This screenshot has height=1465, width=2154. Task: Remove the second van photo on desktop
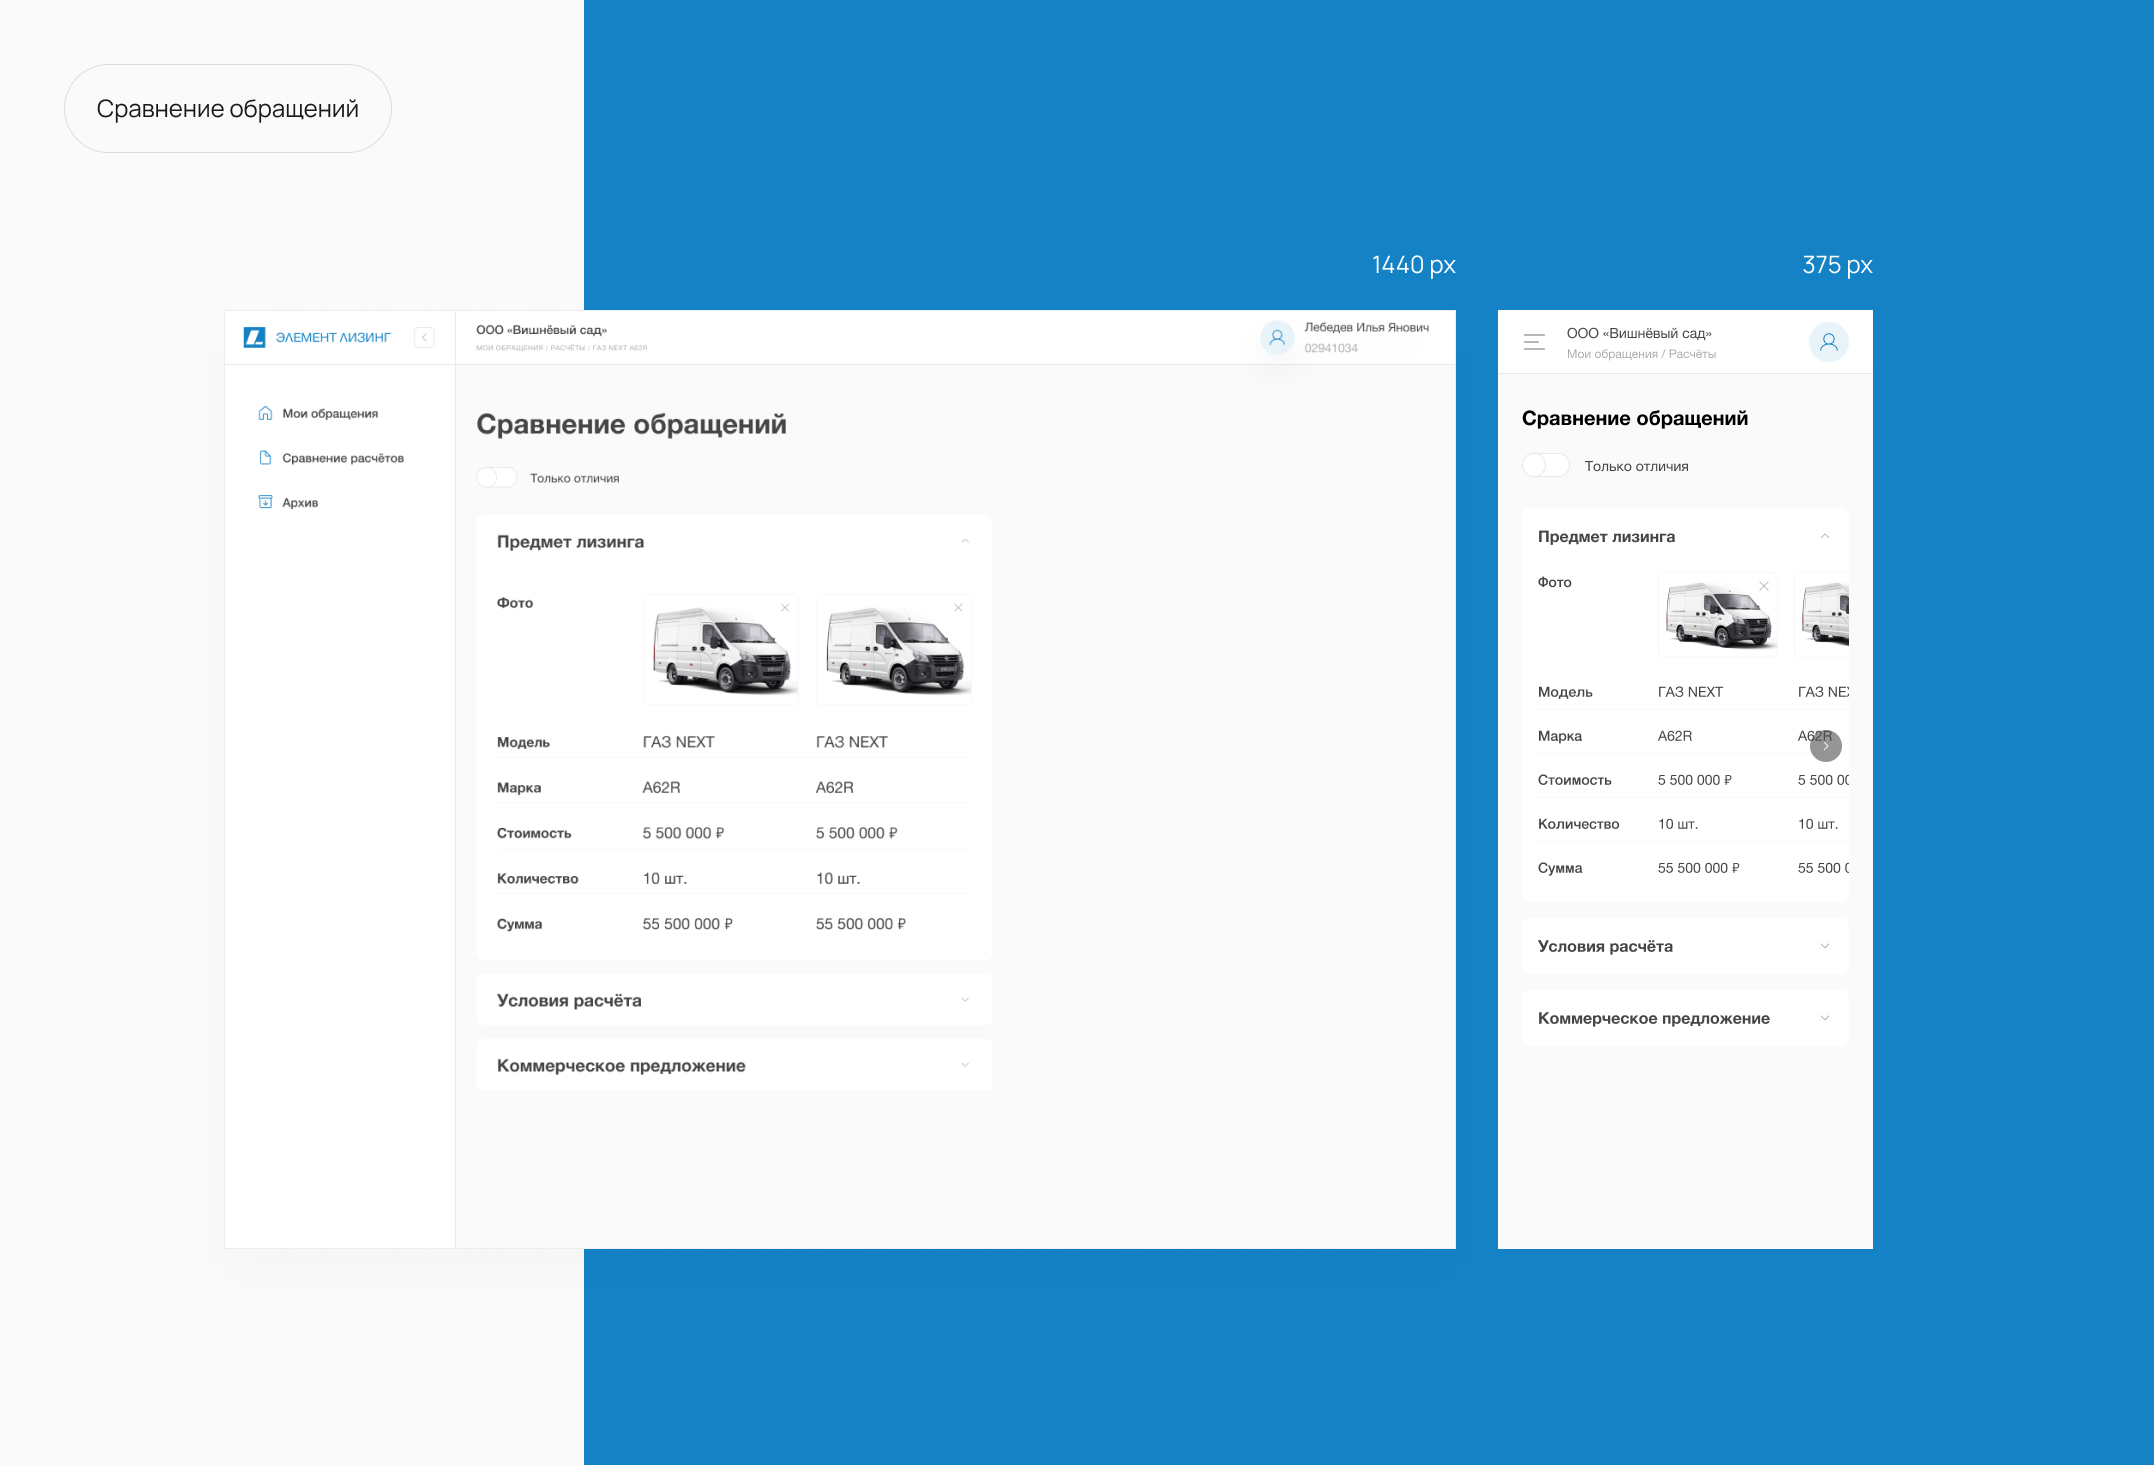958,608
